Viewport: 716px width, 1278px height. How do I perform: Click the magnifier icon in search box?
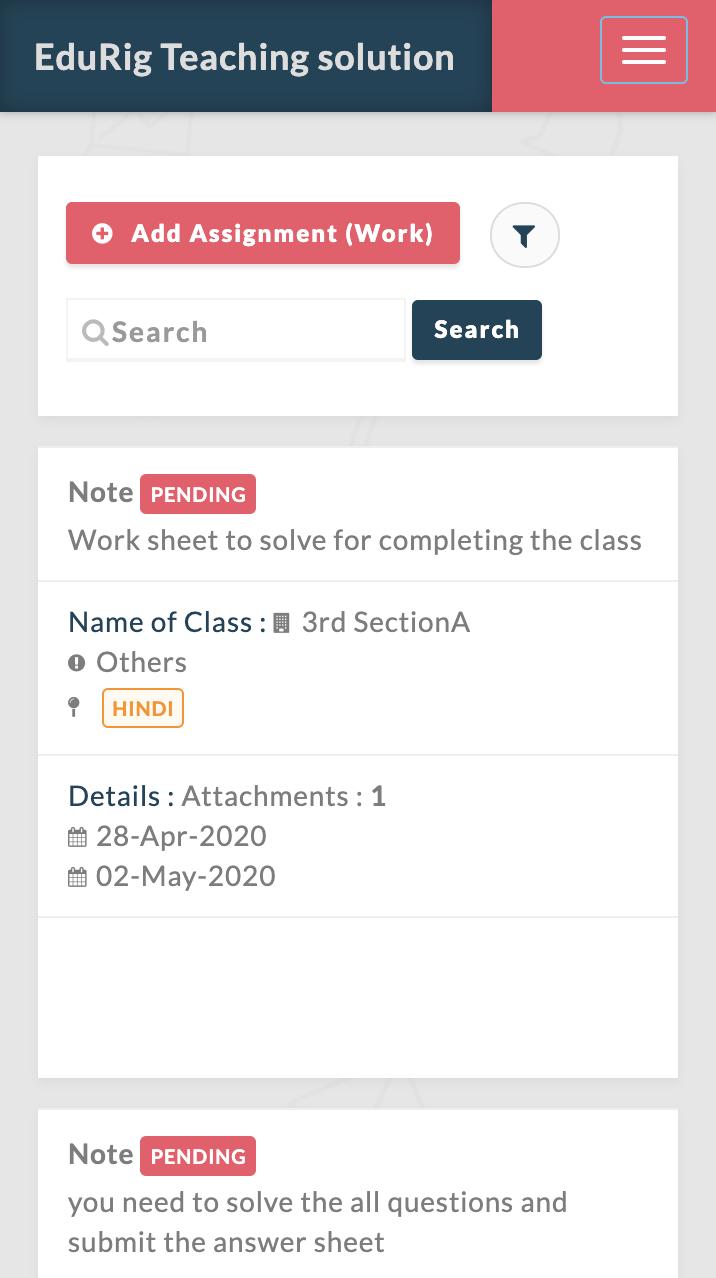click(x=95, y=332)
